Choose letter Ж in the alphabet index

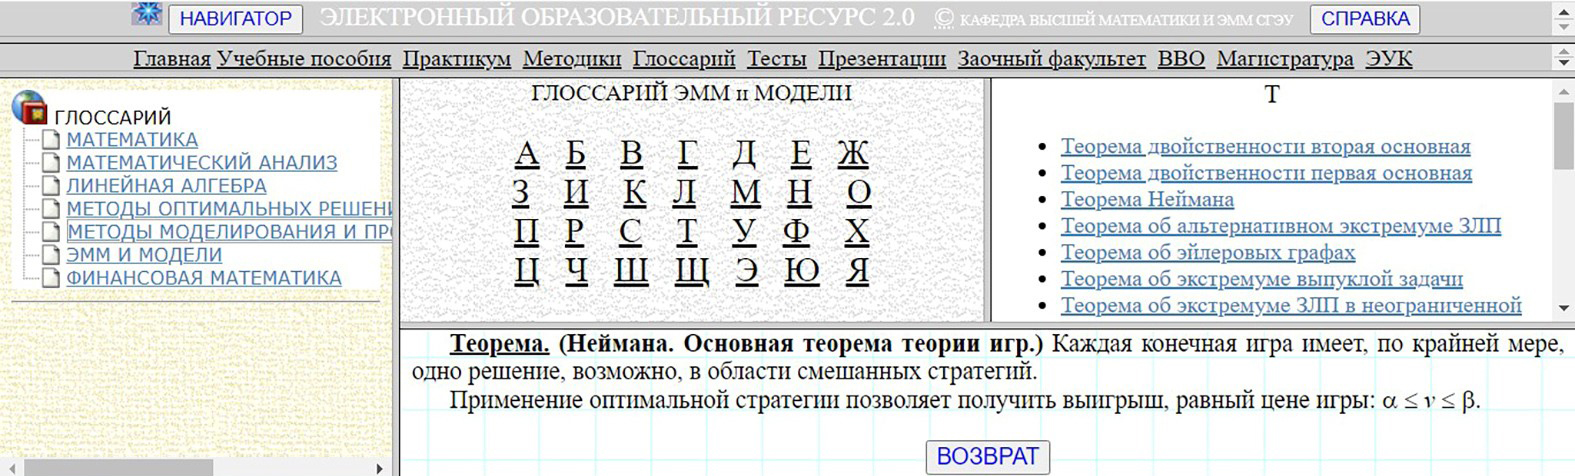tap(852, 154)
